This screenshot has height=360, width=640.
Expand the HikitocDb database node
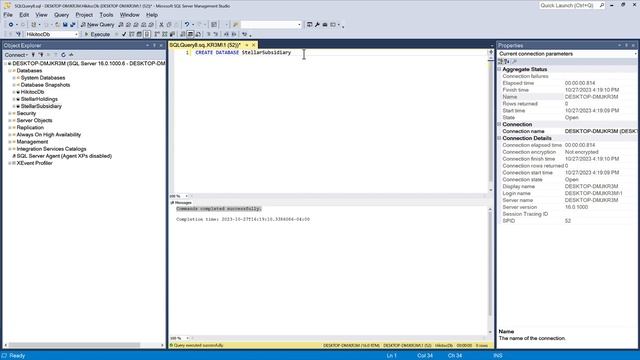[x=14, y=92]
